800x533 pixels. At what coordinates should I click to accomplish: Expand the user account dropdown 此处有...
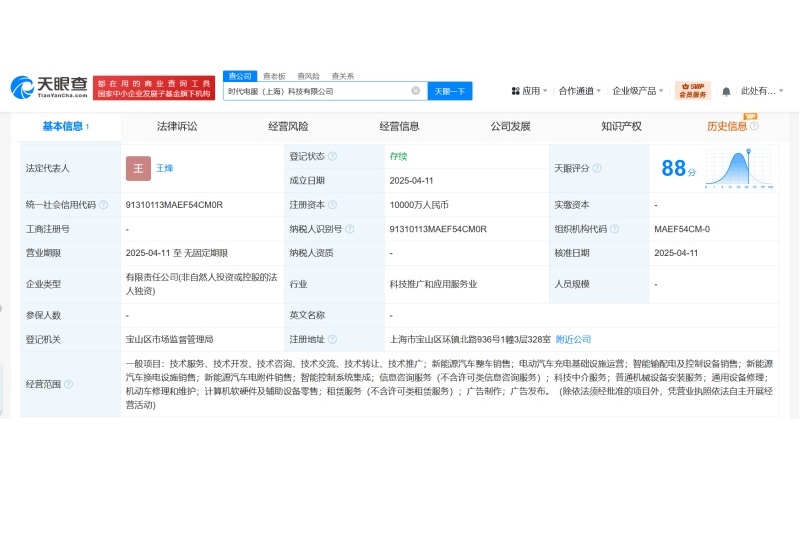click(x=762, y=91)
